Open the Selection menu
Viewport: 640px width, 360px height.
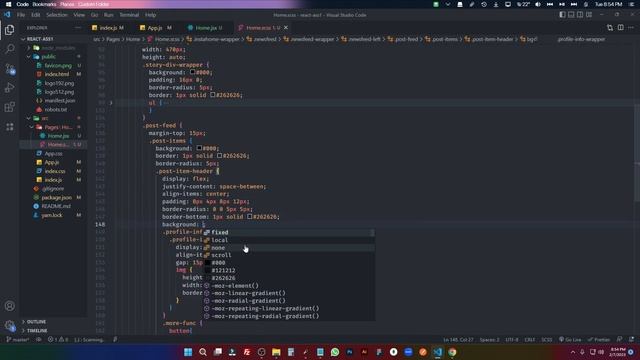57,15
